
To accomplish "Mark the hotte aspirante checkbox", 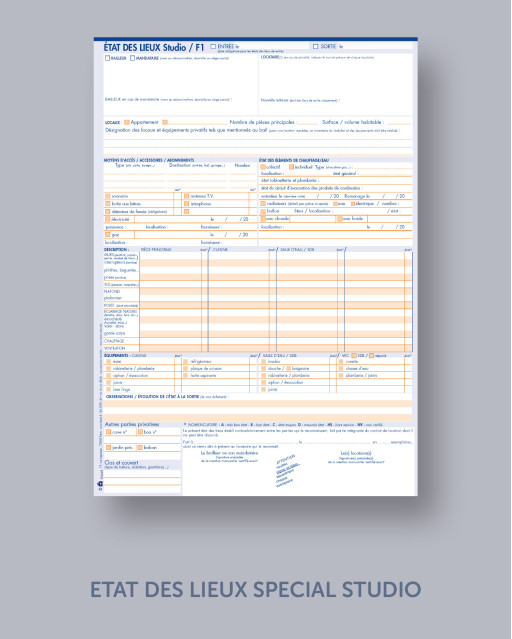I will pos(185,375).
